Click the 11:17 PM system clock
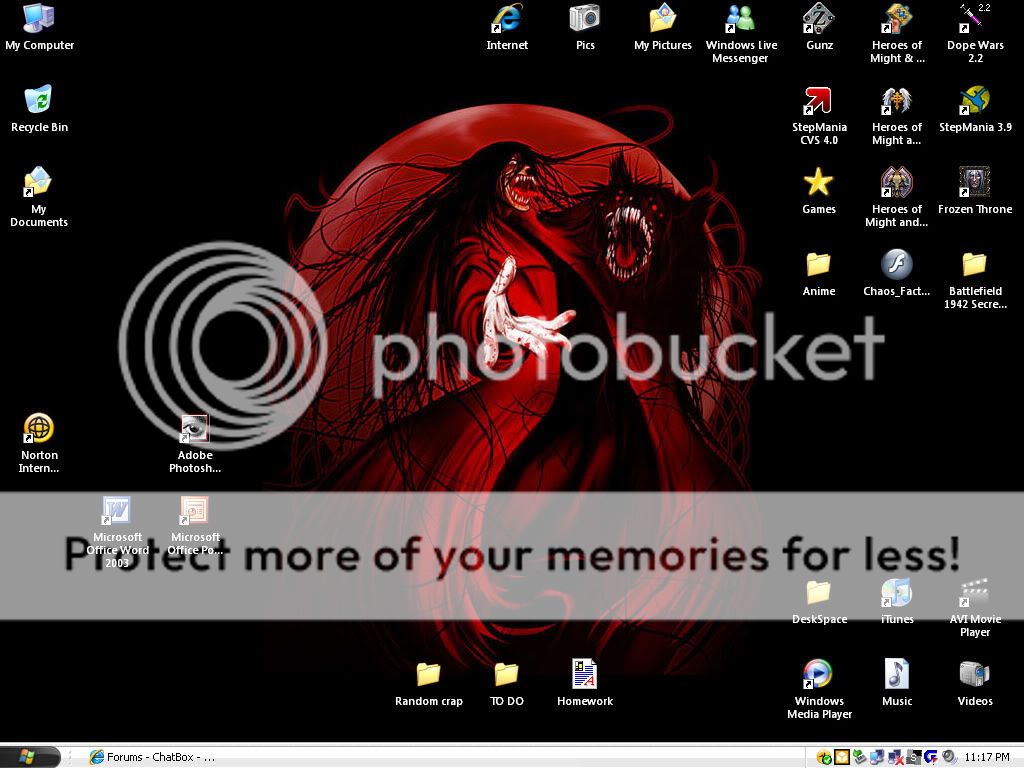The width and height of the screenshot is (1024, 768). [x=987, y=758]
